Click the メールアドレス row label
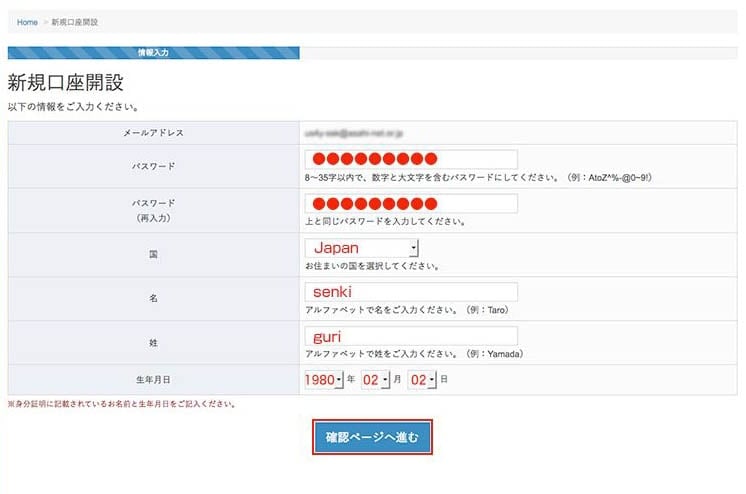 [x=153, y=132]
